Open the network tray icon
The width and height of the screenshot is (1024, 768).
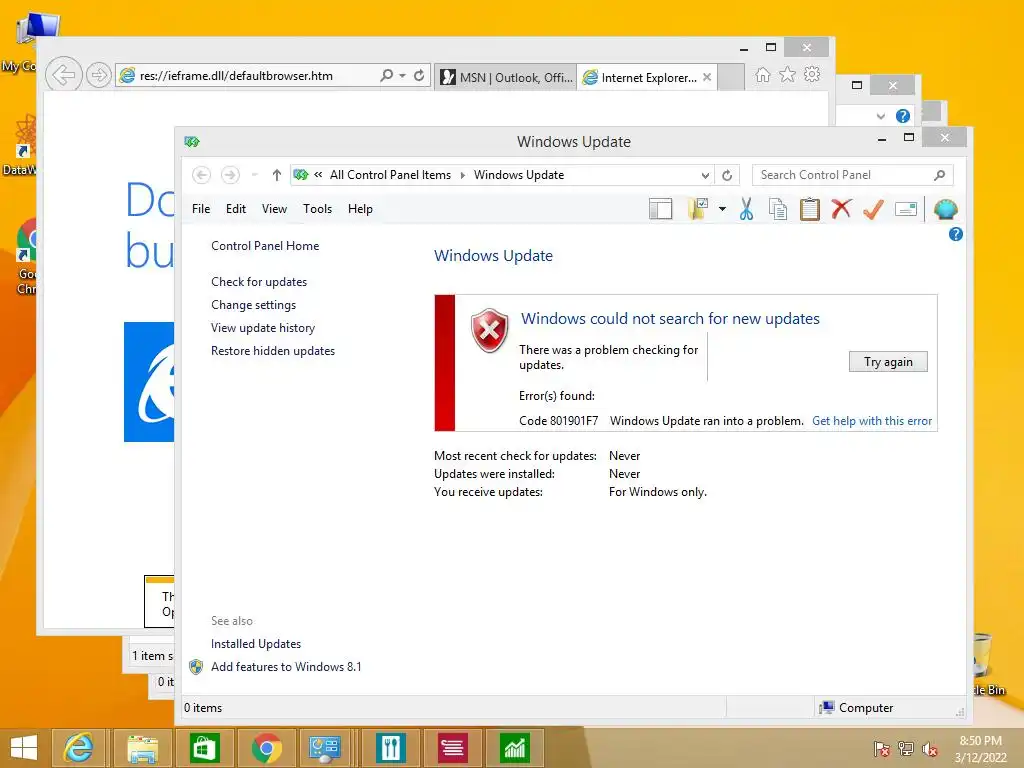pos(906,748)
